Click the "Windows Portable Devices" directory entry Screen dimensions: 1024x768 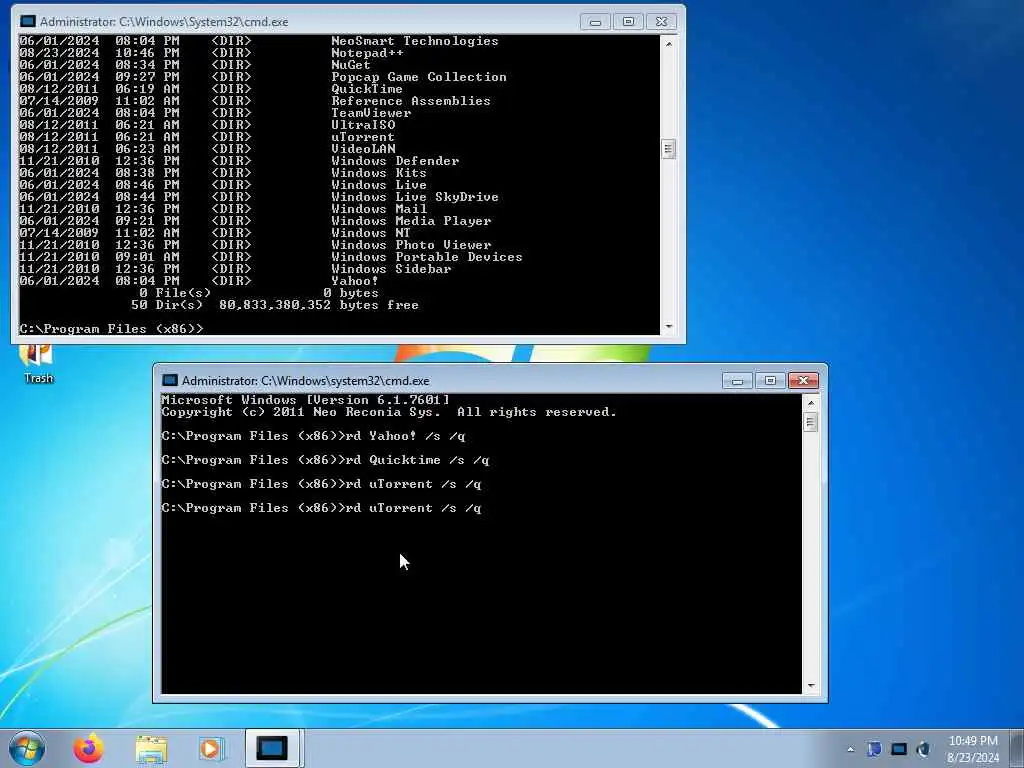click(x=426, y=257)
